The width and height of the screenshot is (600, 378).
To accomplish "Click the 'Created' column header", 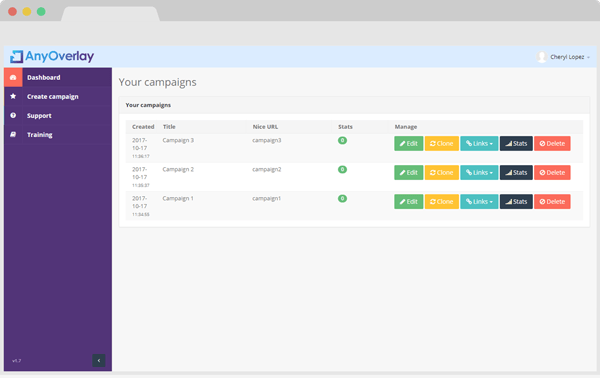I will point(143,127).
